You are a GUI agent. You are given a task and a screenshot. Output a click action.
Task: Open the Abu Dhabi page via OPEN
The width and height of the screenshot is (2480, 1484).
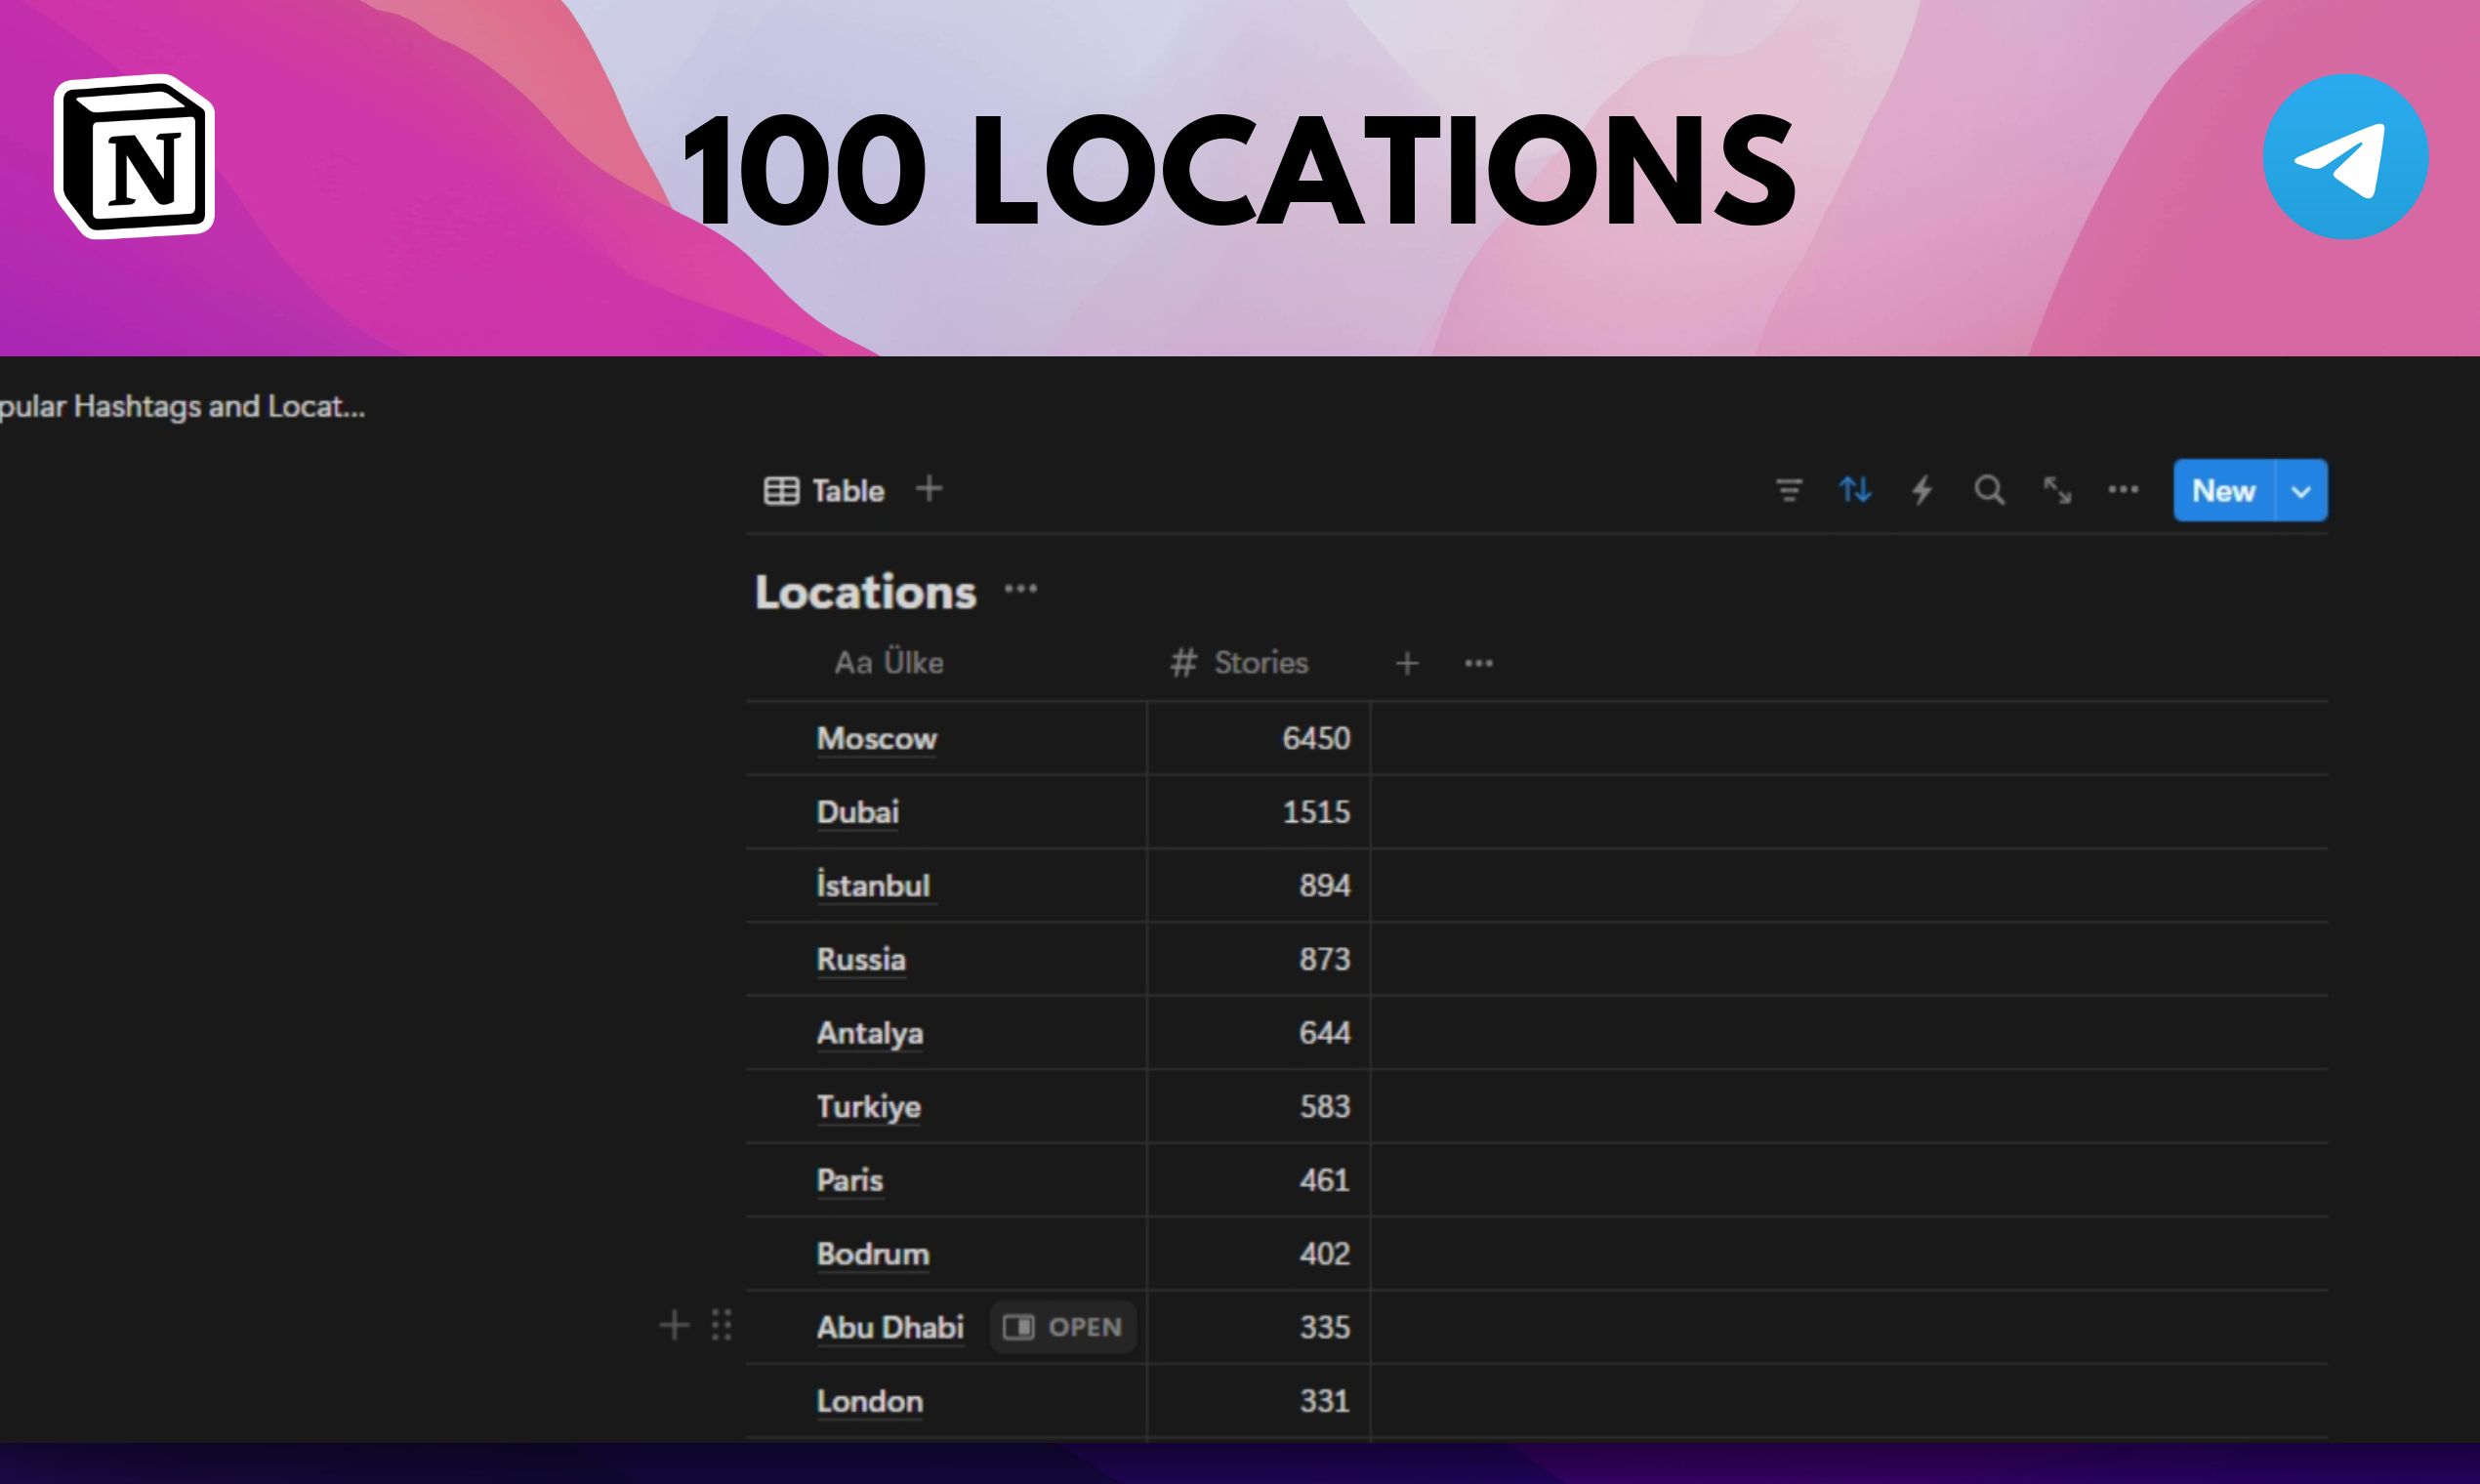pos(1063,1327)
